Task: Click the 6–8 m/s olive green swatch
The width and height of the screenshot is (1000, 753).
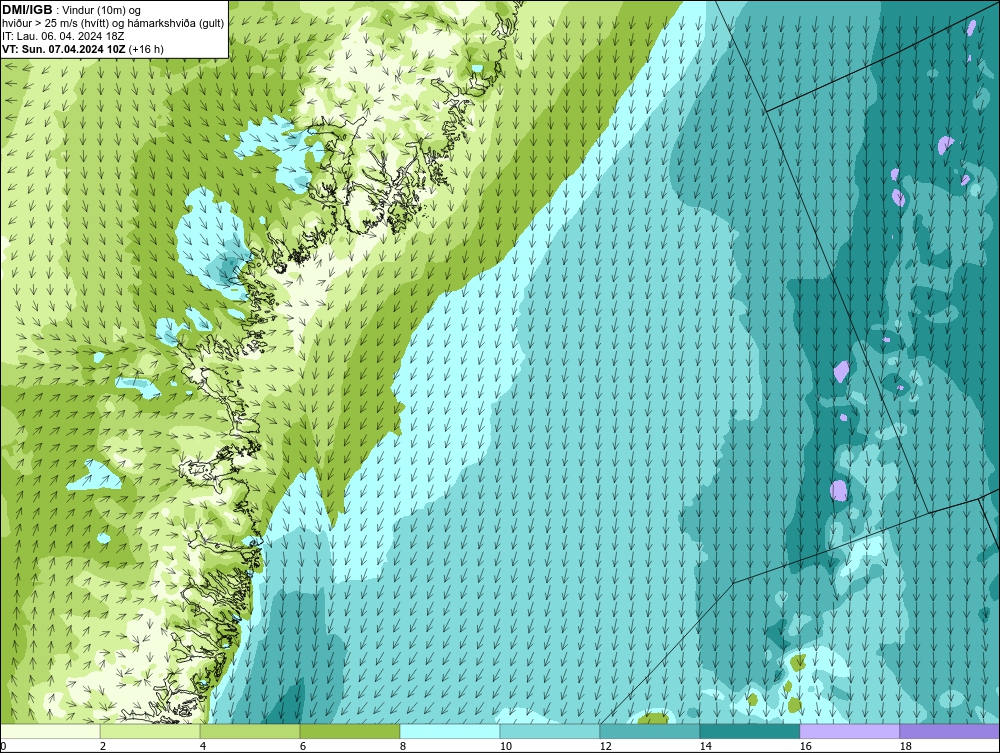Action: point(350,731)
